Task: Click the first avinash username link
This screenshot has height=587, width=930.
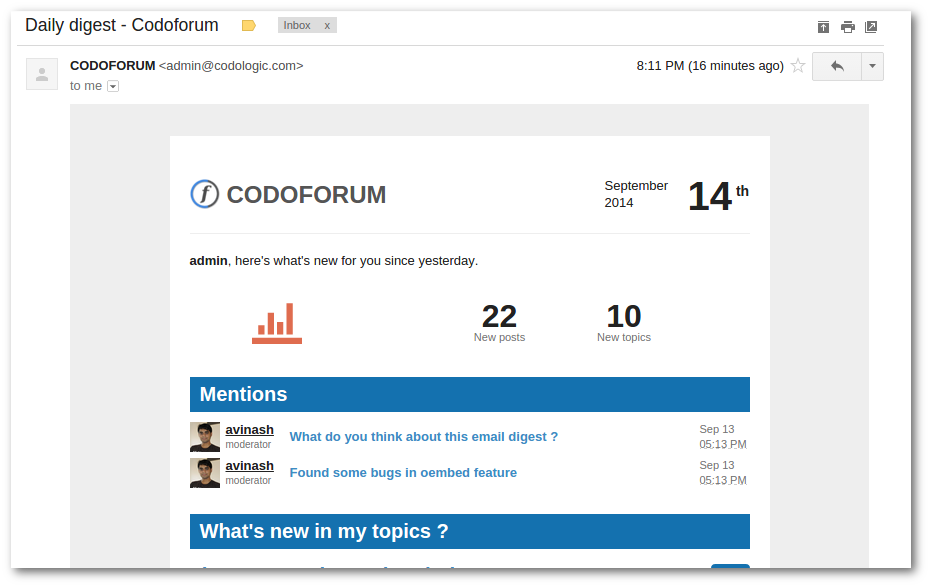Action: click(250, 430)
